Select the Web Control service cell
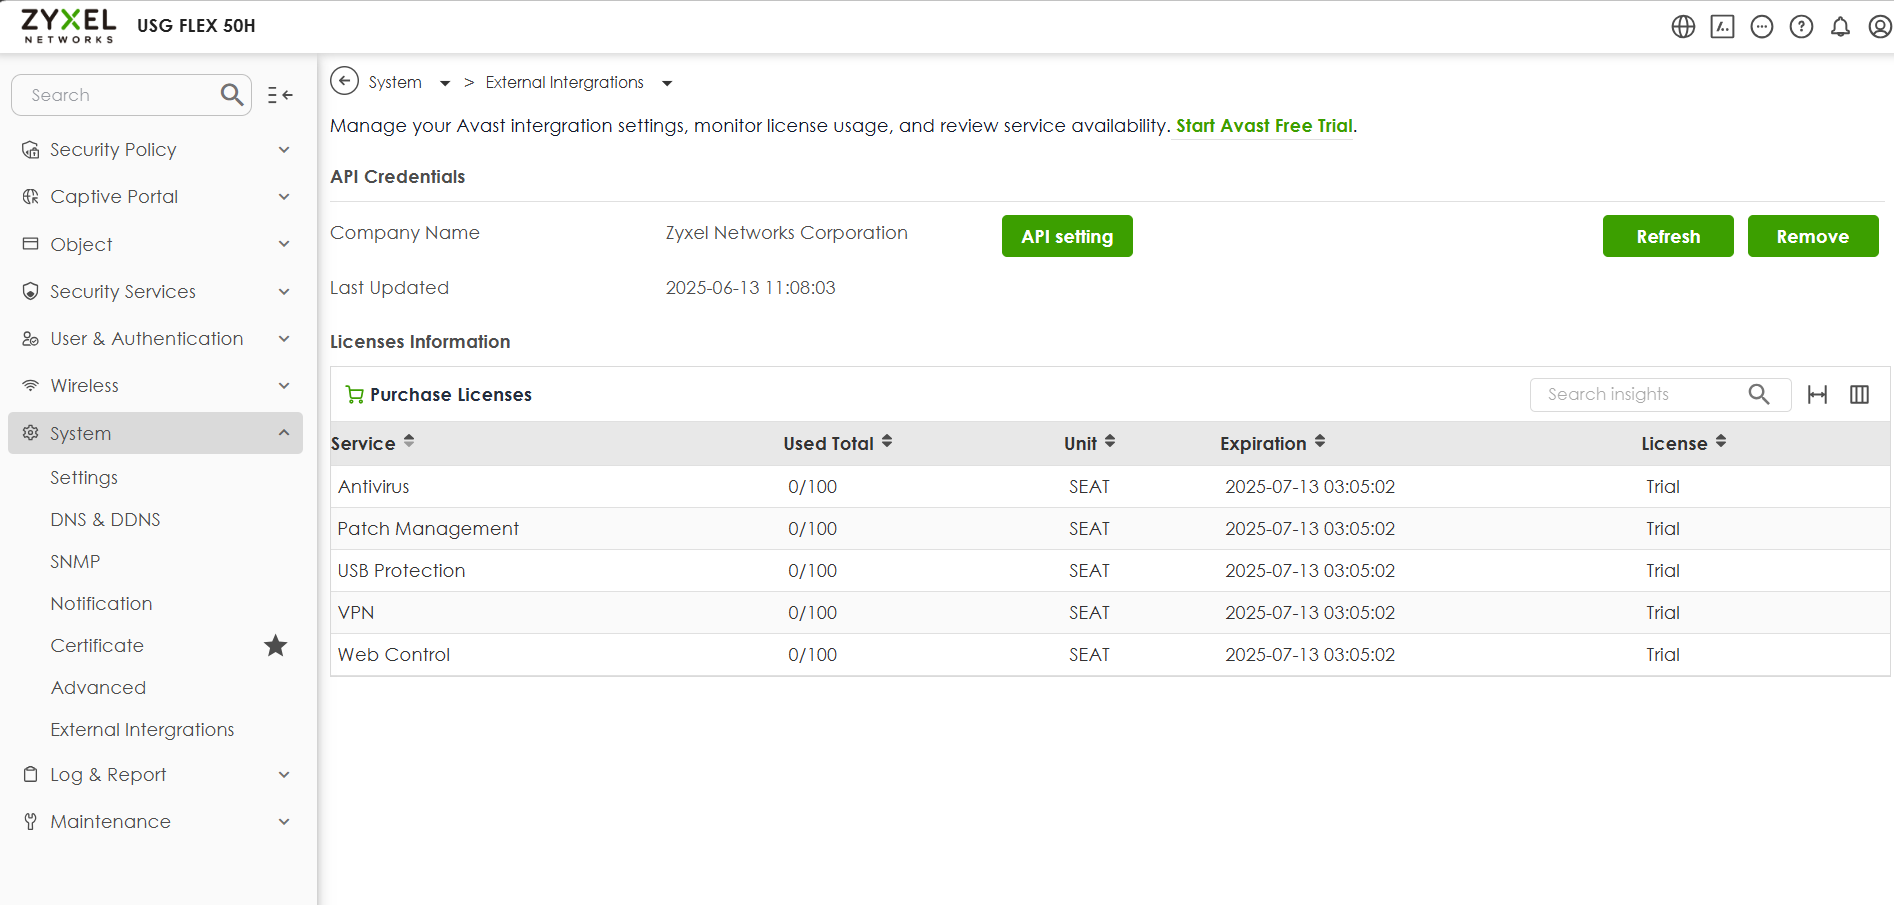Screen dimensions: 1894x905 pos(394,655)
